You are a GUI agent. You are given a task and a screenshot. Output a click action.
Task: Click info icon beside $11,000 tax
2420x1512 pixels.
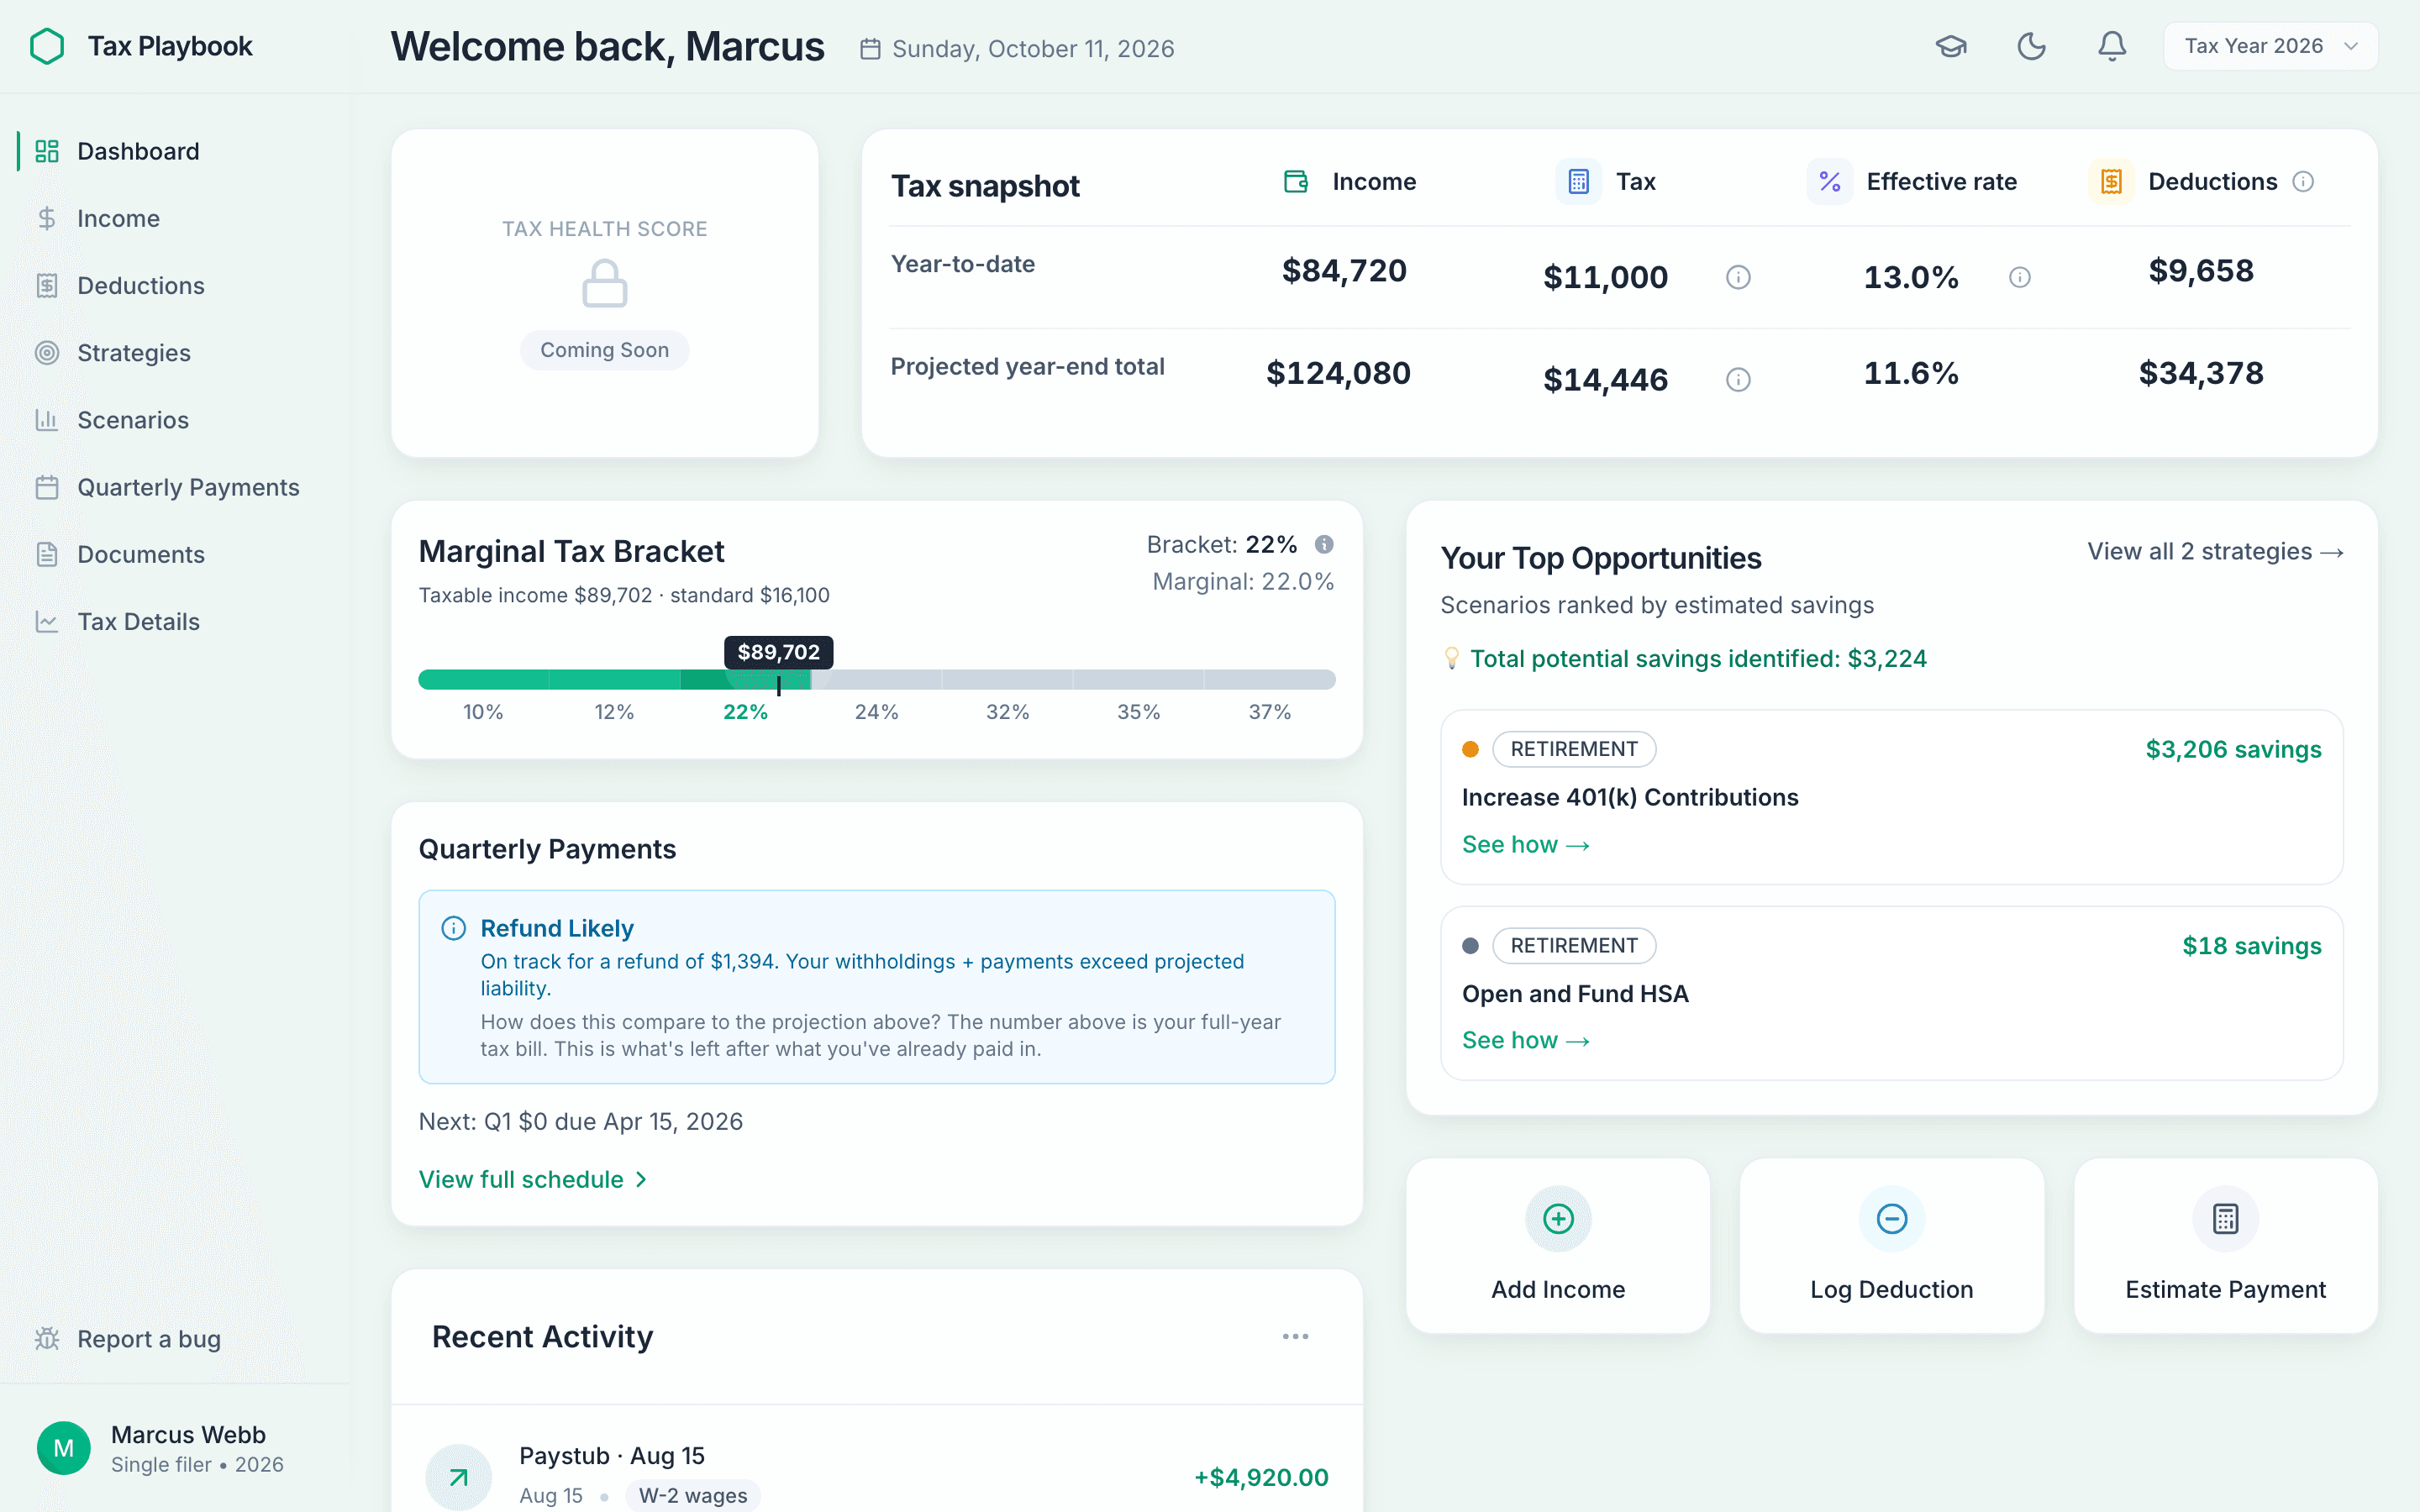[x=1738, y=277]
